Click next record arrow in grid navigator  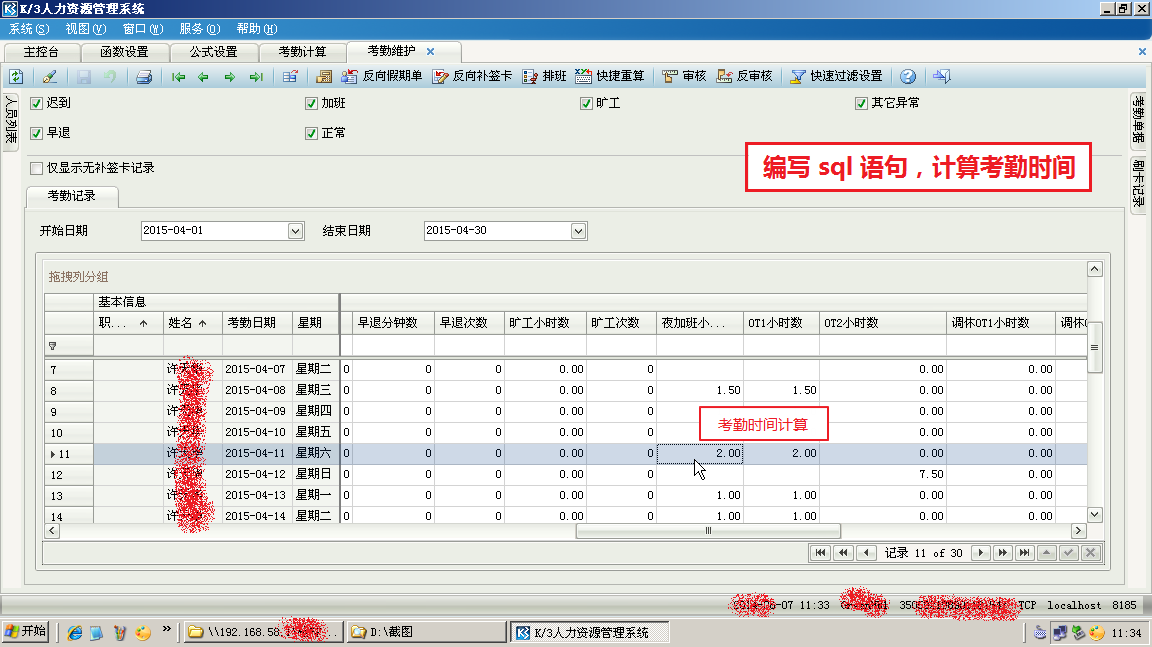[982, 553]
